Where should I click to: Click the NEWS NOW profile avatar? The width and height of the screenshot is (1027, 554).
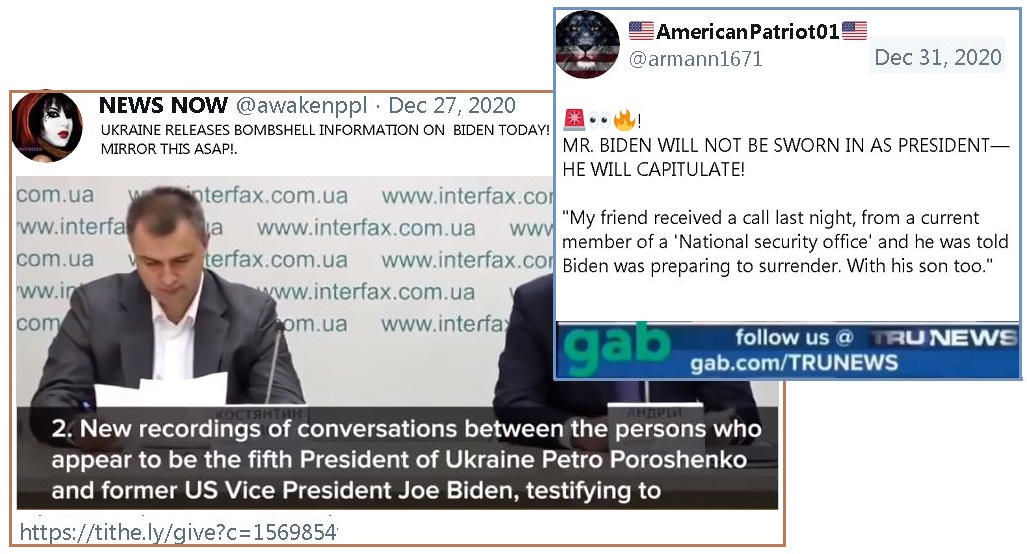(x=47, y=126)
